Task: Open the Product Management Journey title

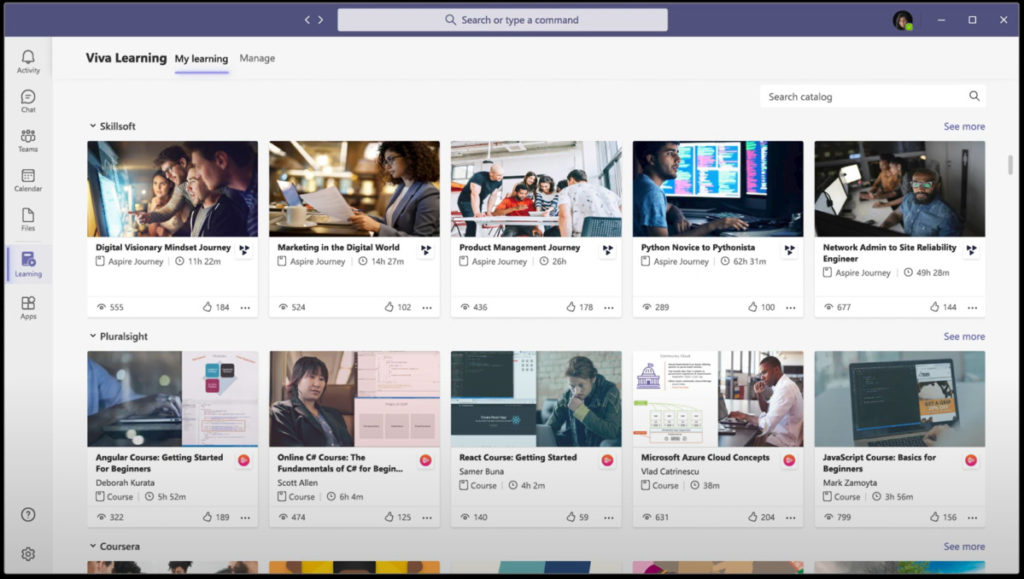Action: [x=519, y=247]
